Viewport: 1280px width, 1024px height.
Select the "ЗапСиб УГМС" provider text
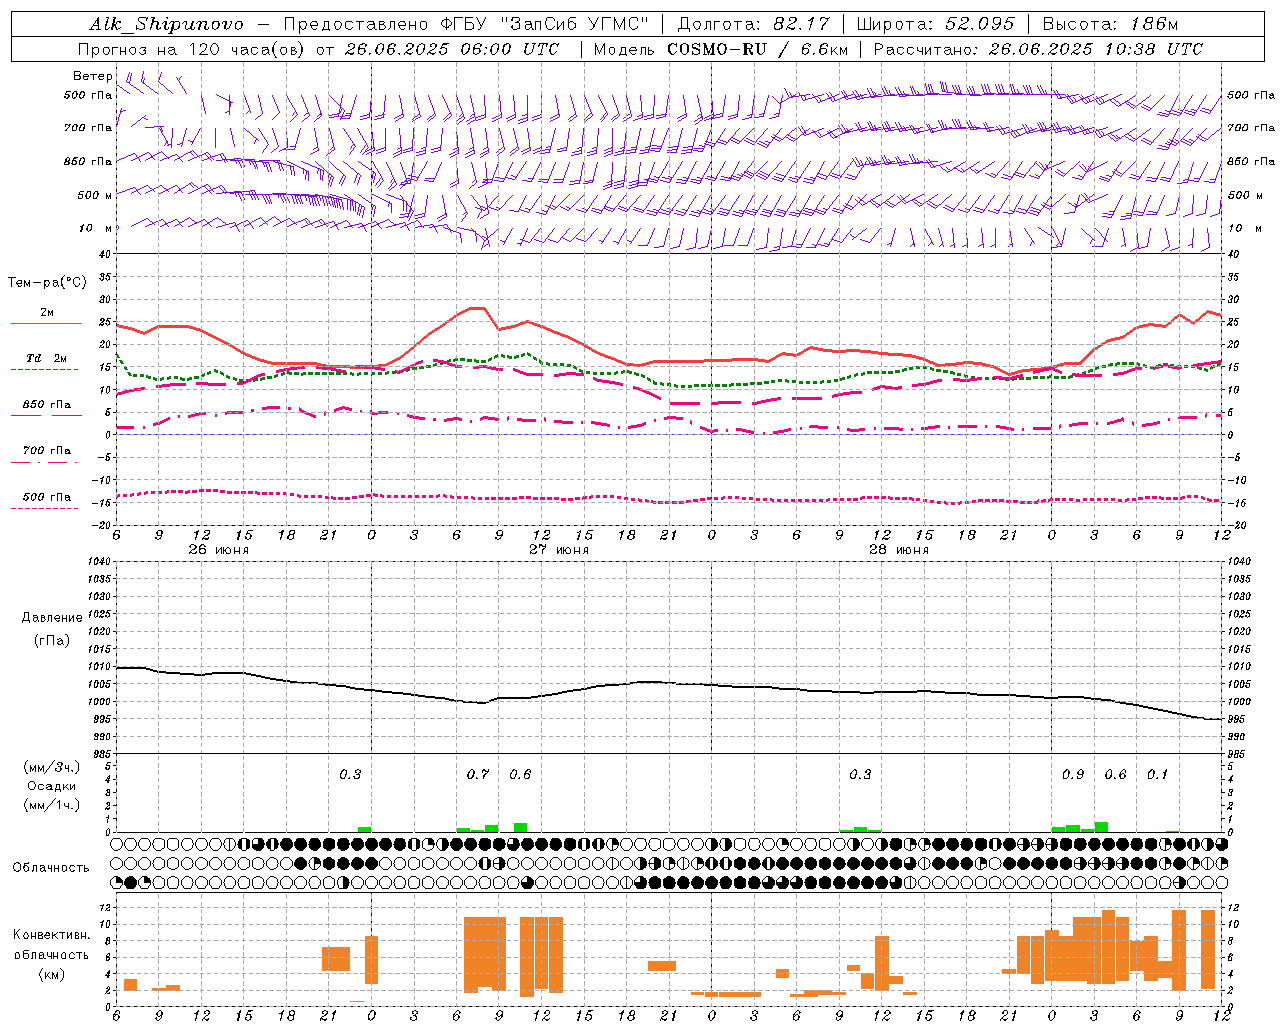pyautogui.click(x=576, y=24)
